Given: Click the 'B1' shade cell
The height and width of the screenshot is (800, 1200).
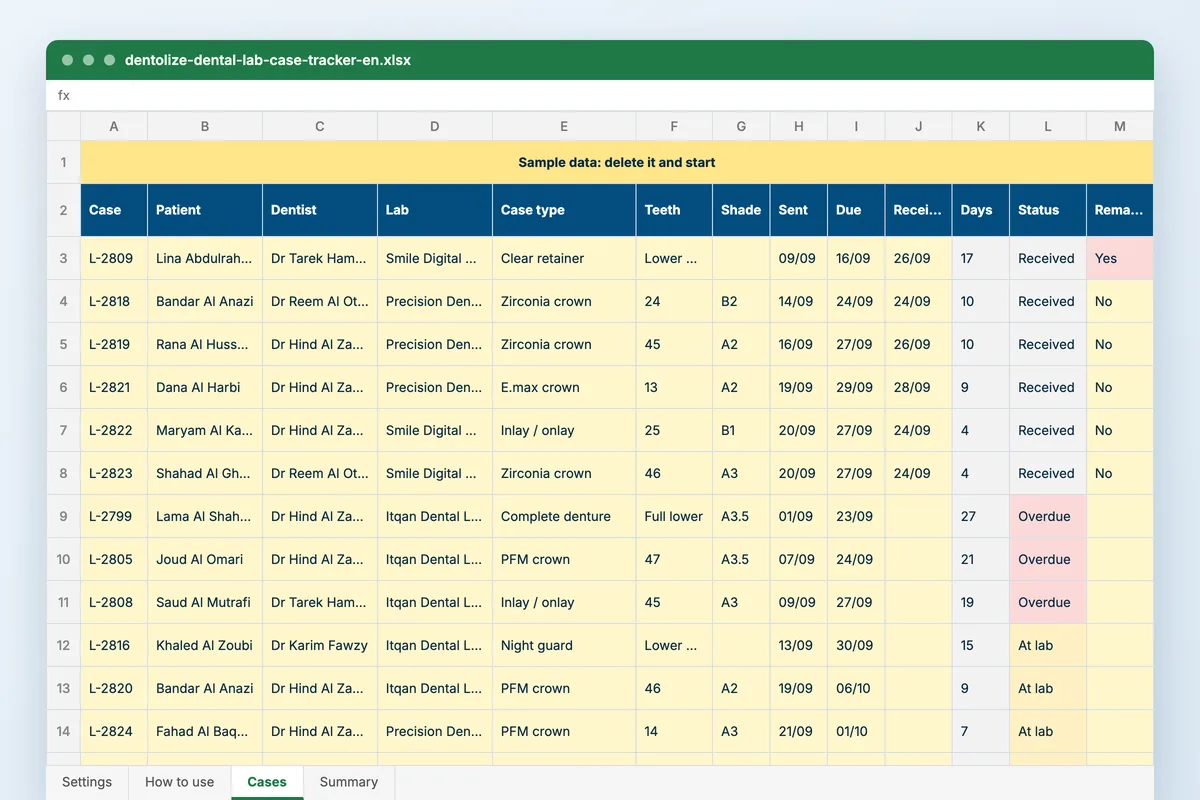Looking at the screenshot, I should pos(741,430).
